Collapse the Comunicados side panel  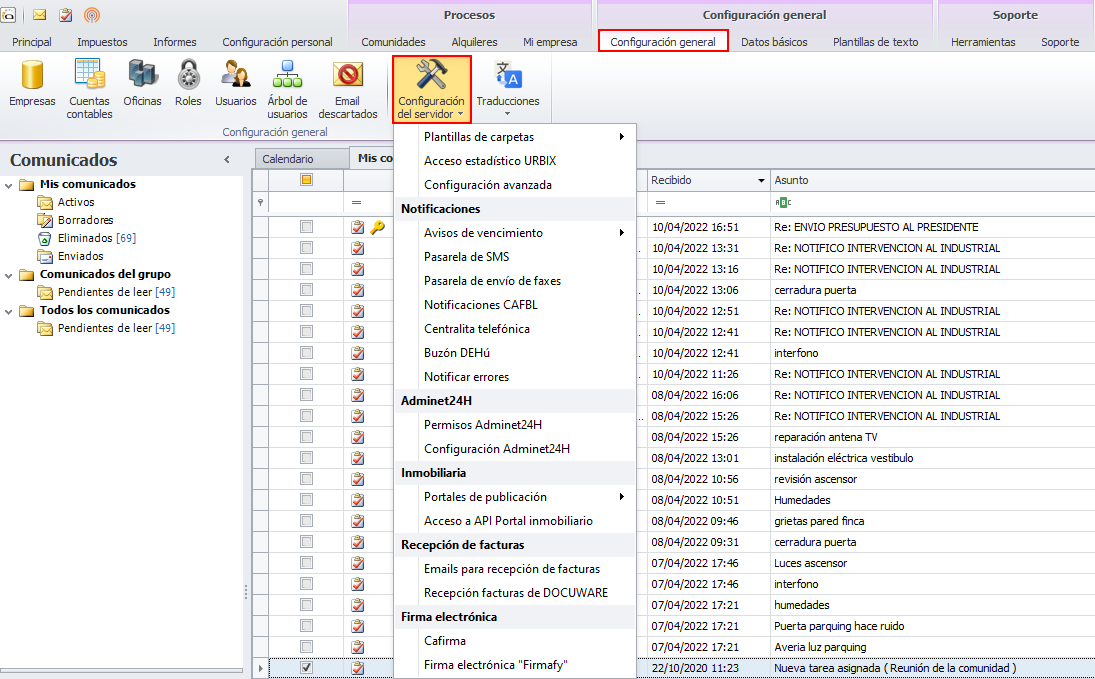227,160
